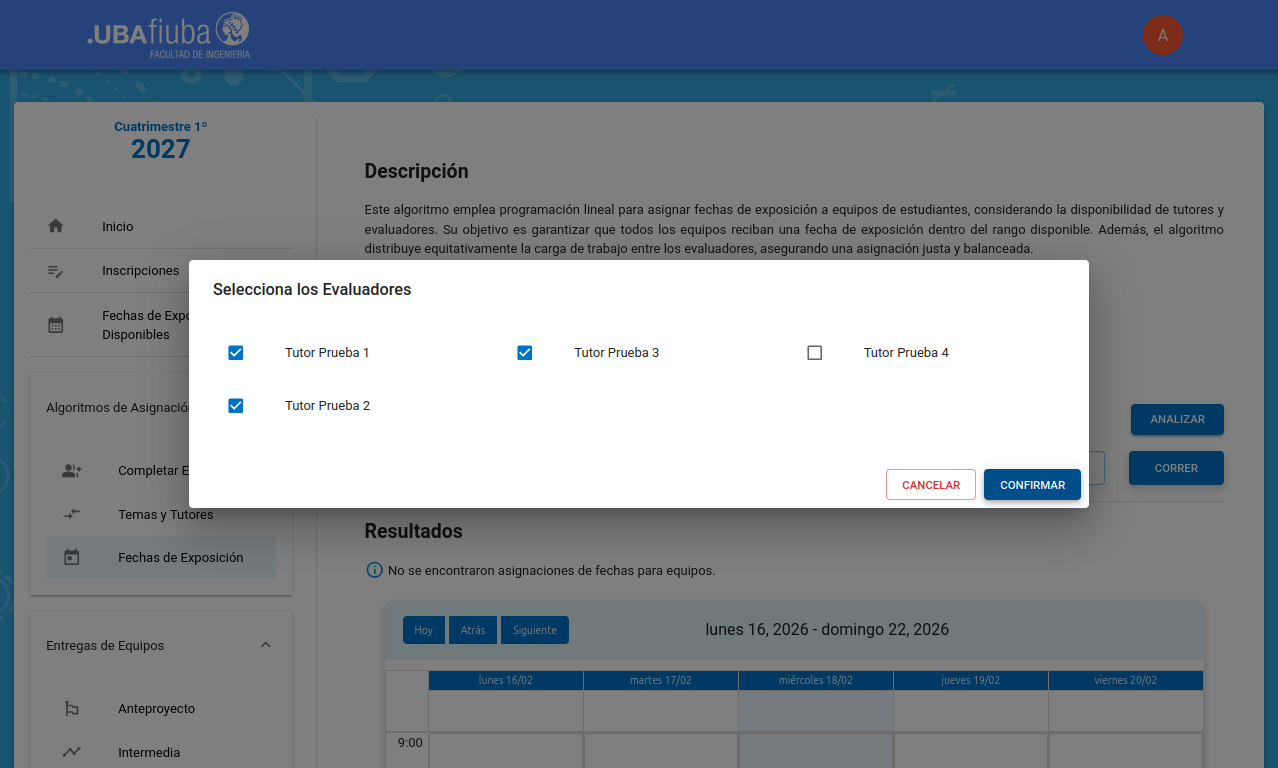Collapse the Entregas de Equipos section

coord(266,645)
